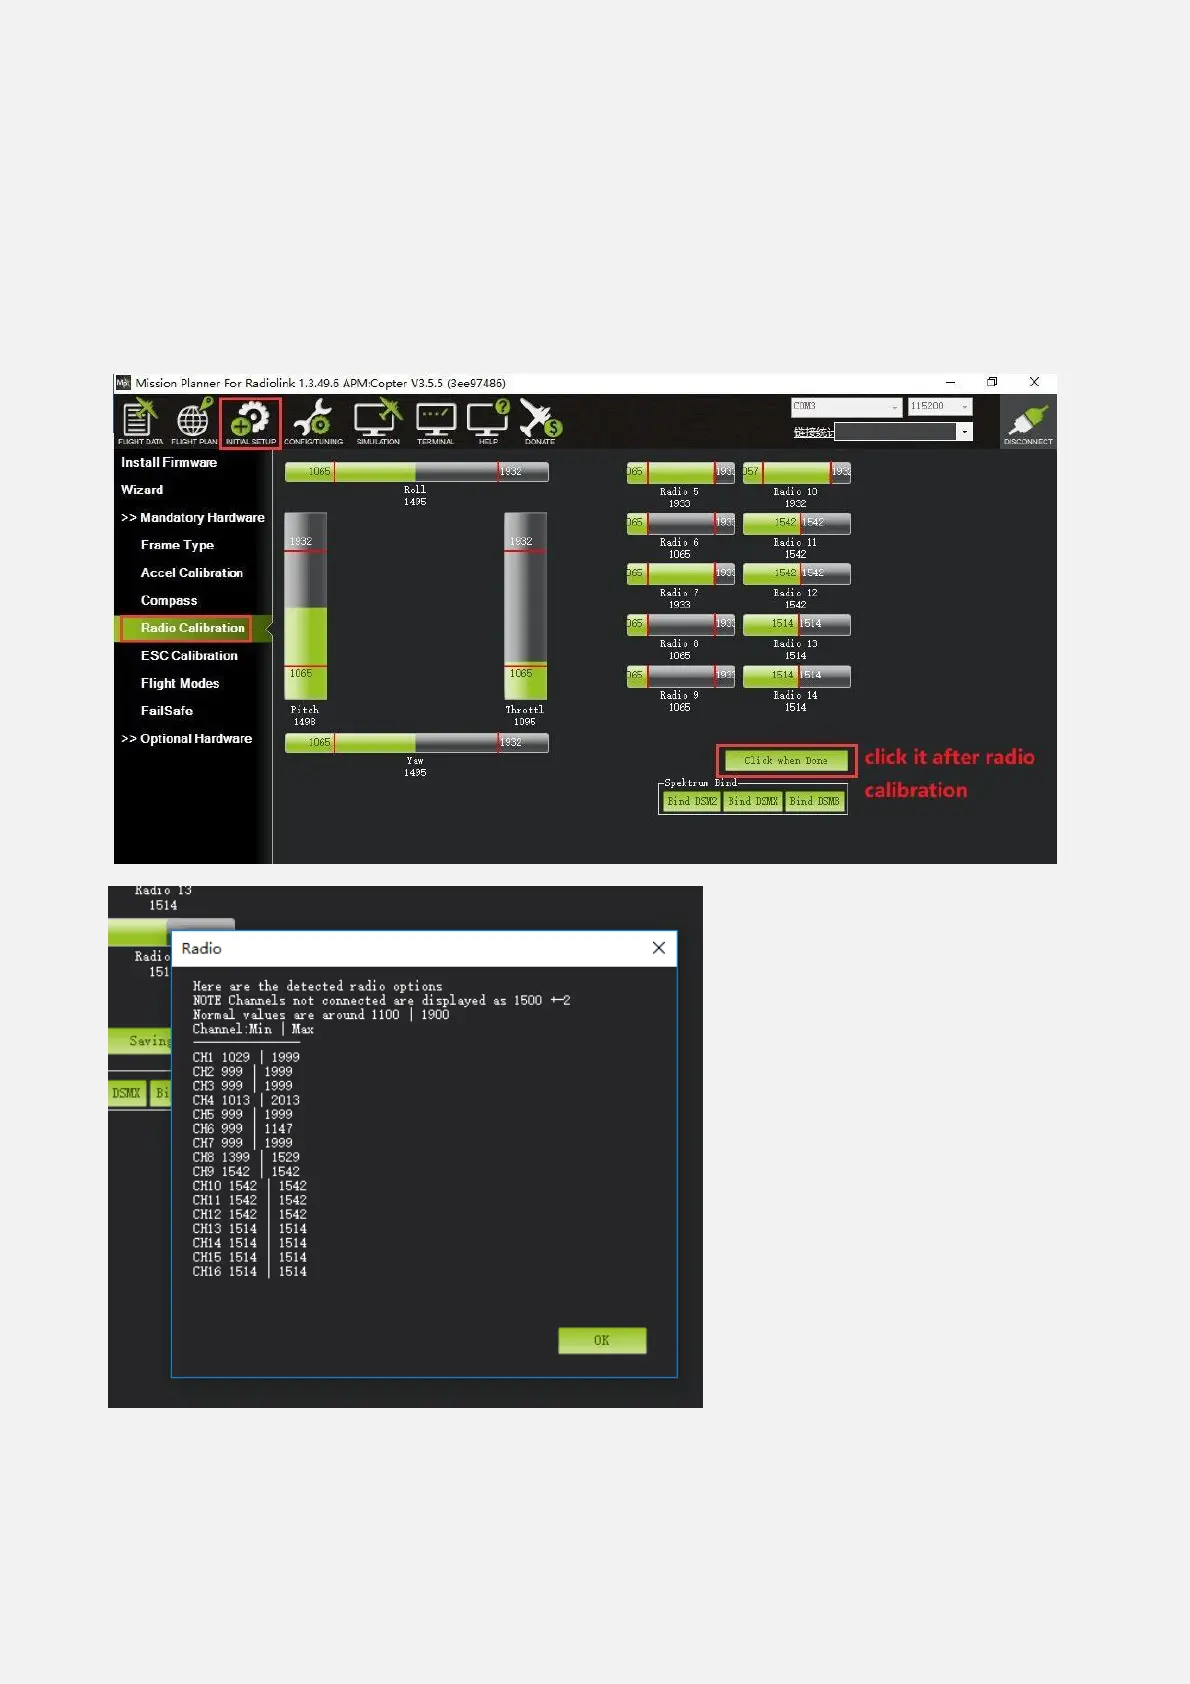Viewport: 1190px width, 1684px height.
Task: Click the Pitch vertical bar
Action: tap(305, 606)
